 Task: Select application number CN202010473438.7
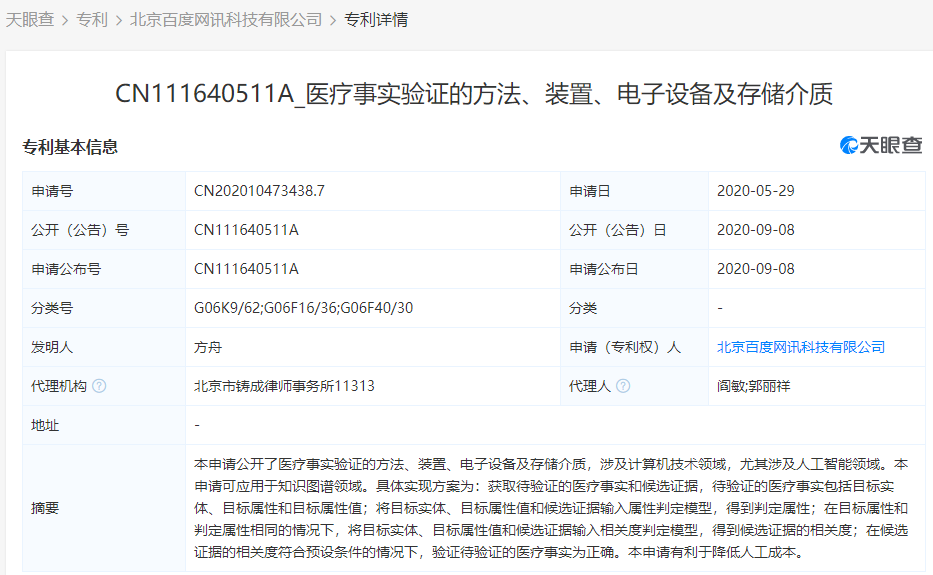coord(259,191)
